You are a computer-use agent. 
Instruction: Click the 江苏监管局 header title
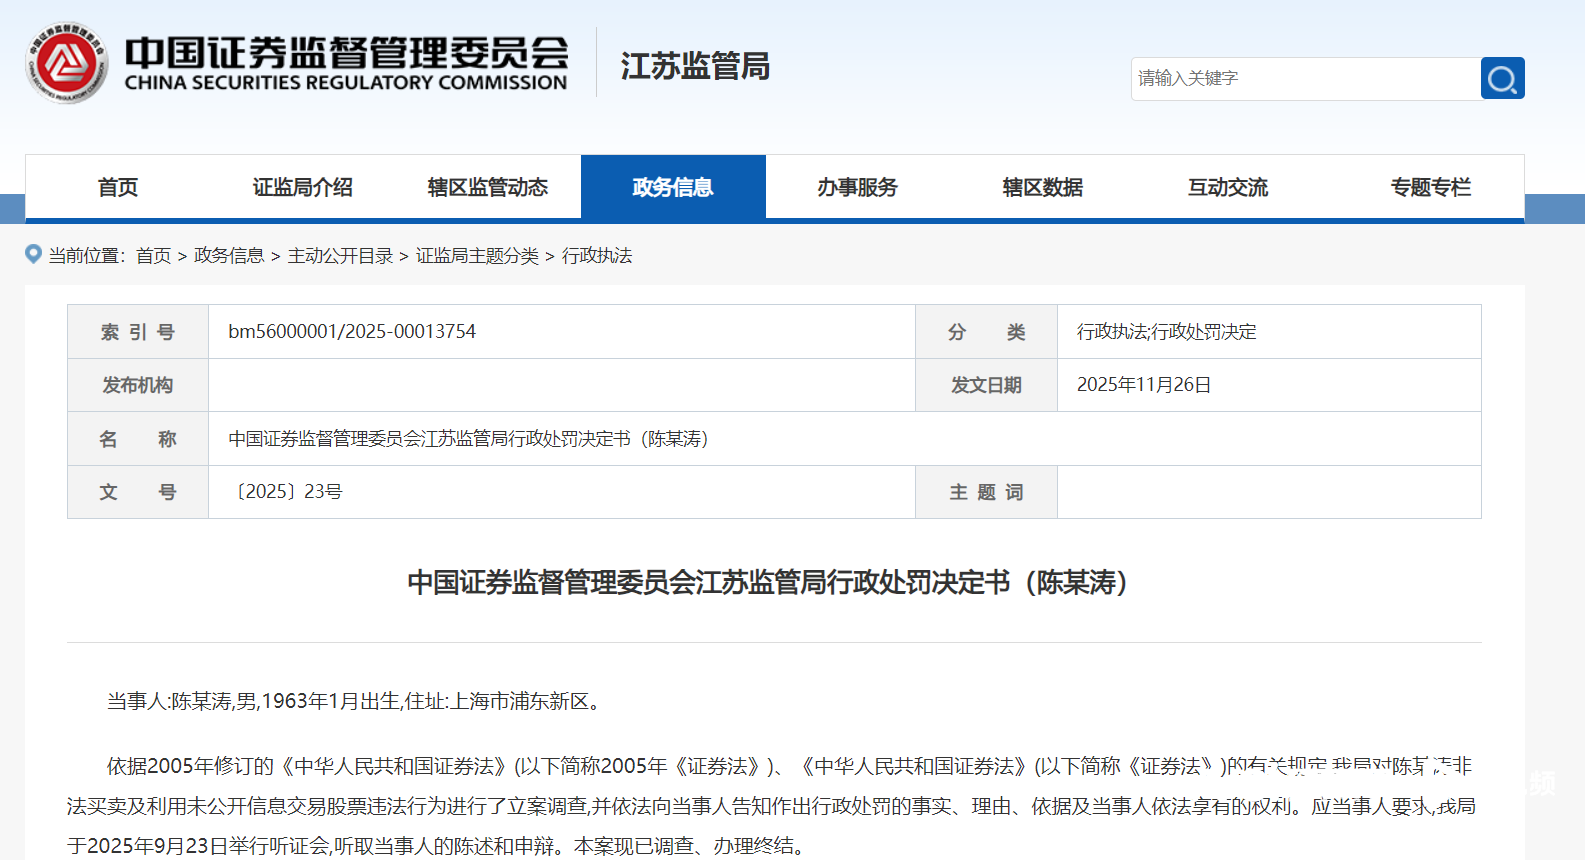point(695,66)
